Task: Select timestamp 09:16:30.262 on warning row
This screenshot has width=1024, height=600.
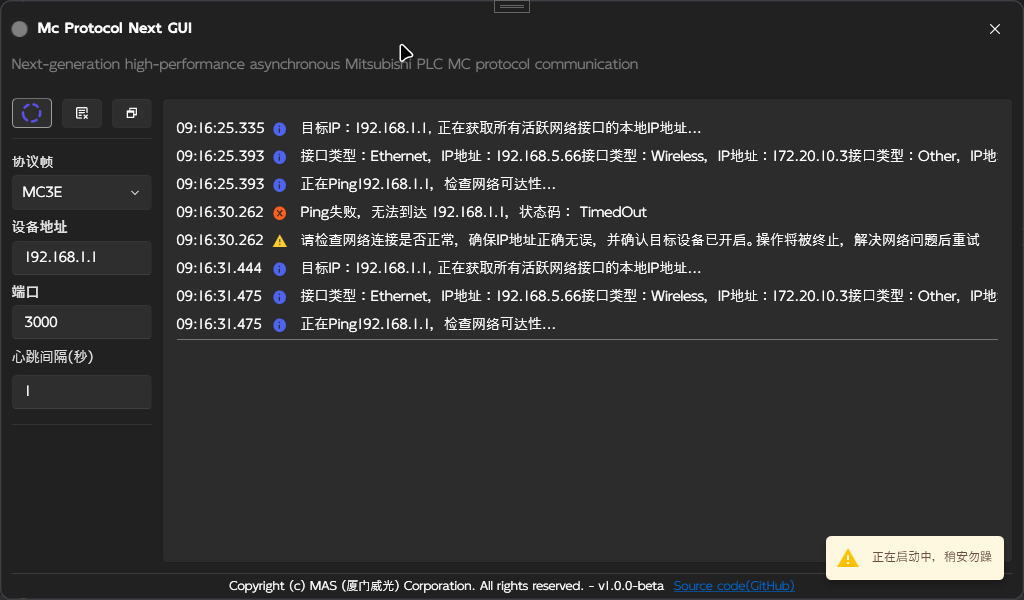Action: tap(219, 240)
